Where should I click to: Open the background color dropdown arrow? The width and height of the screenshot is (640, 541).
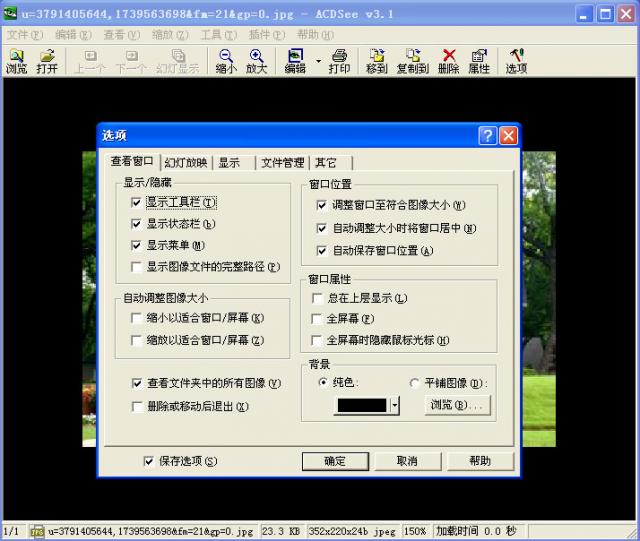[395, 405]
